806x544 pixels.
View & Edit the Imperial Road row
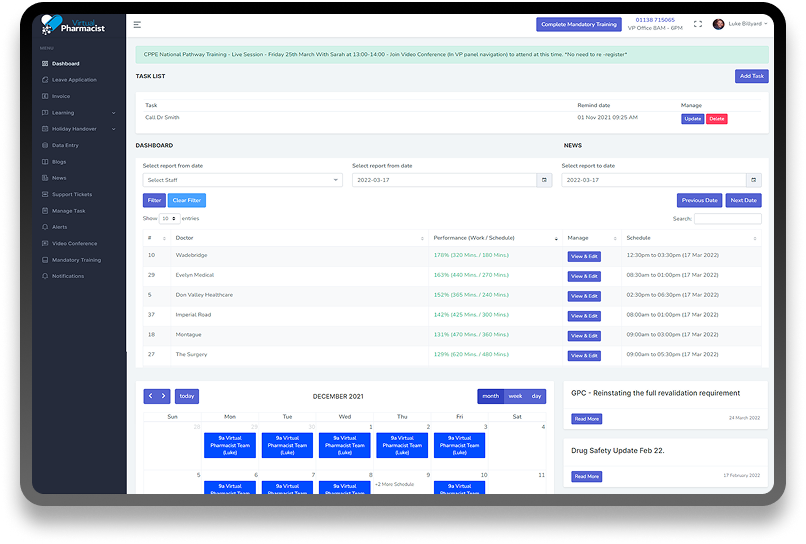[x=584, y=316]
